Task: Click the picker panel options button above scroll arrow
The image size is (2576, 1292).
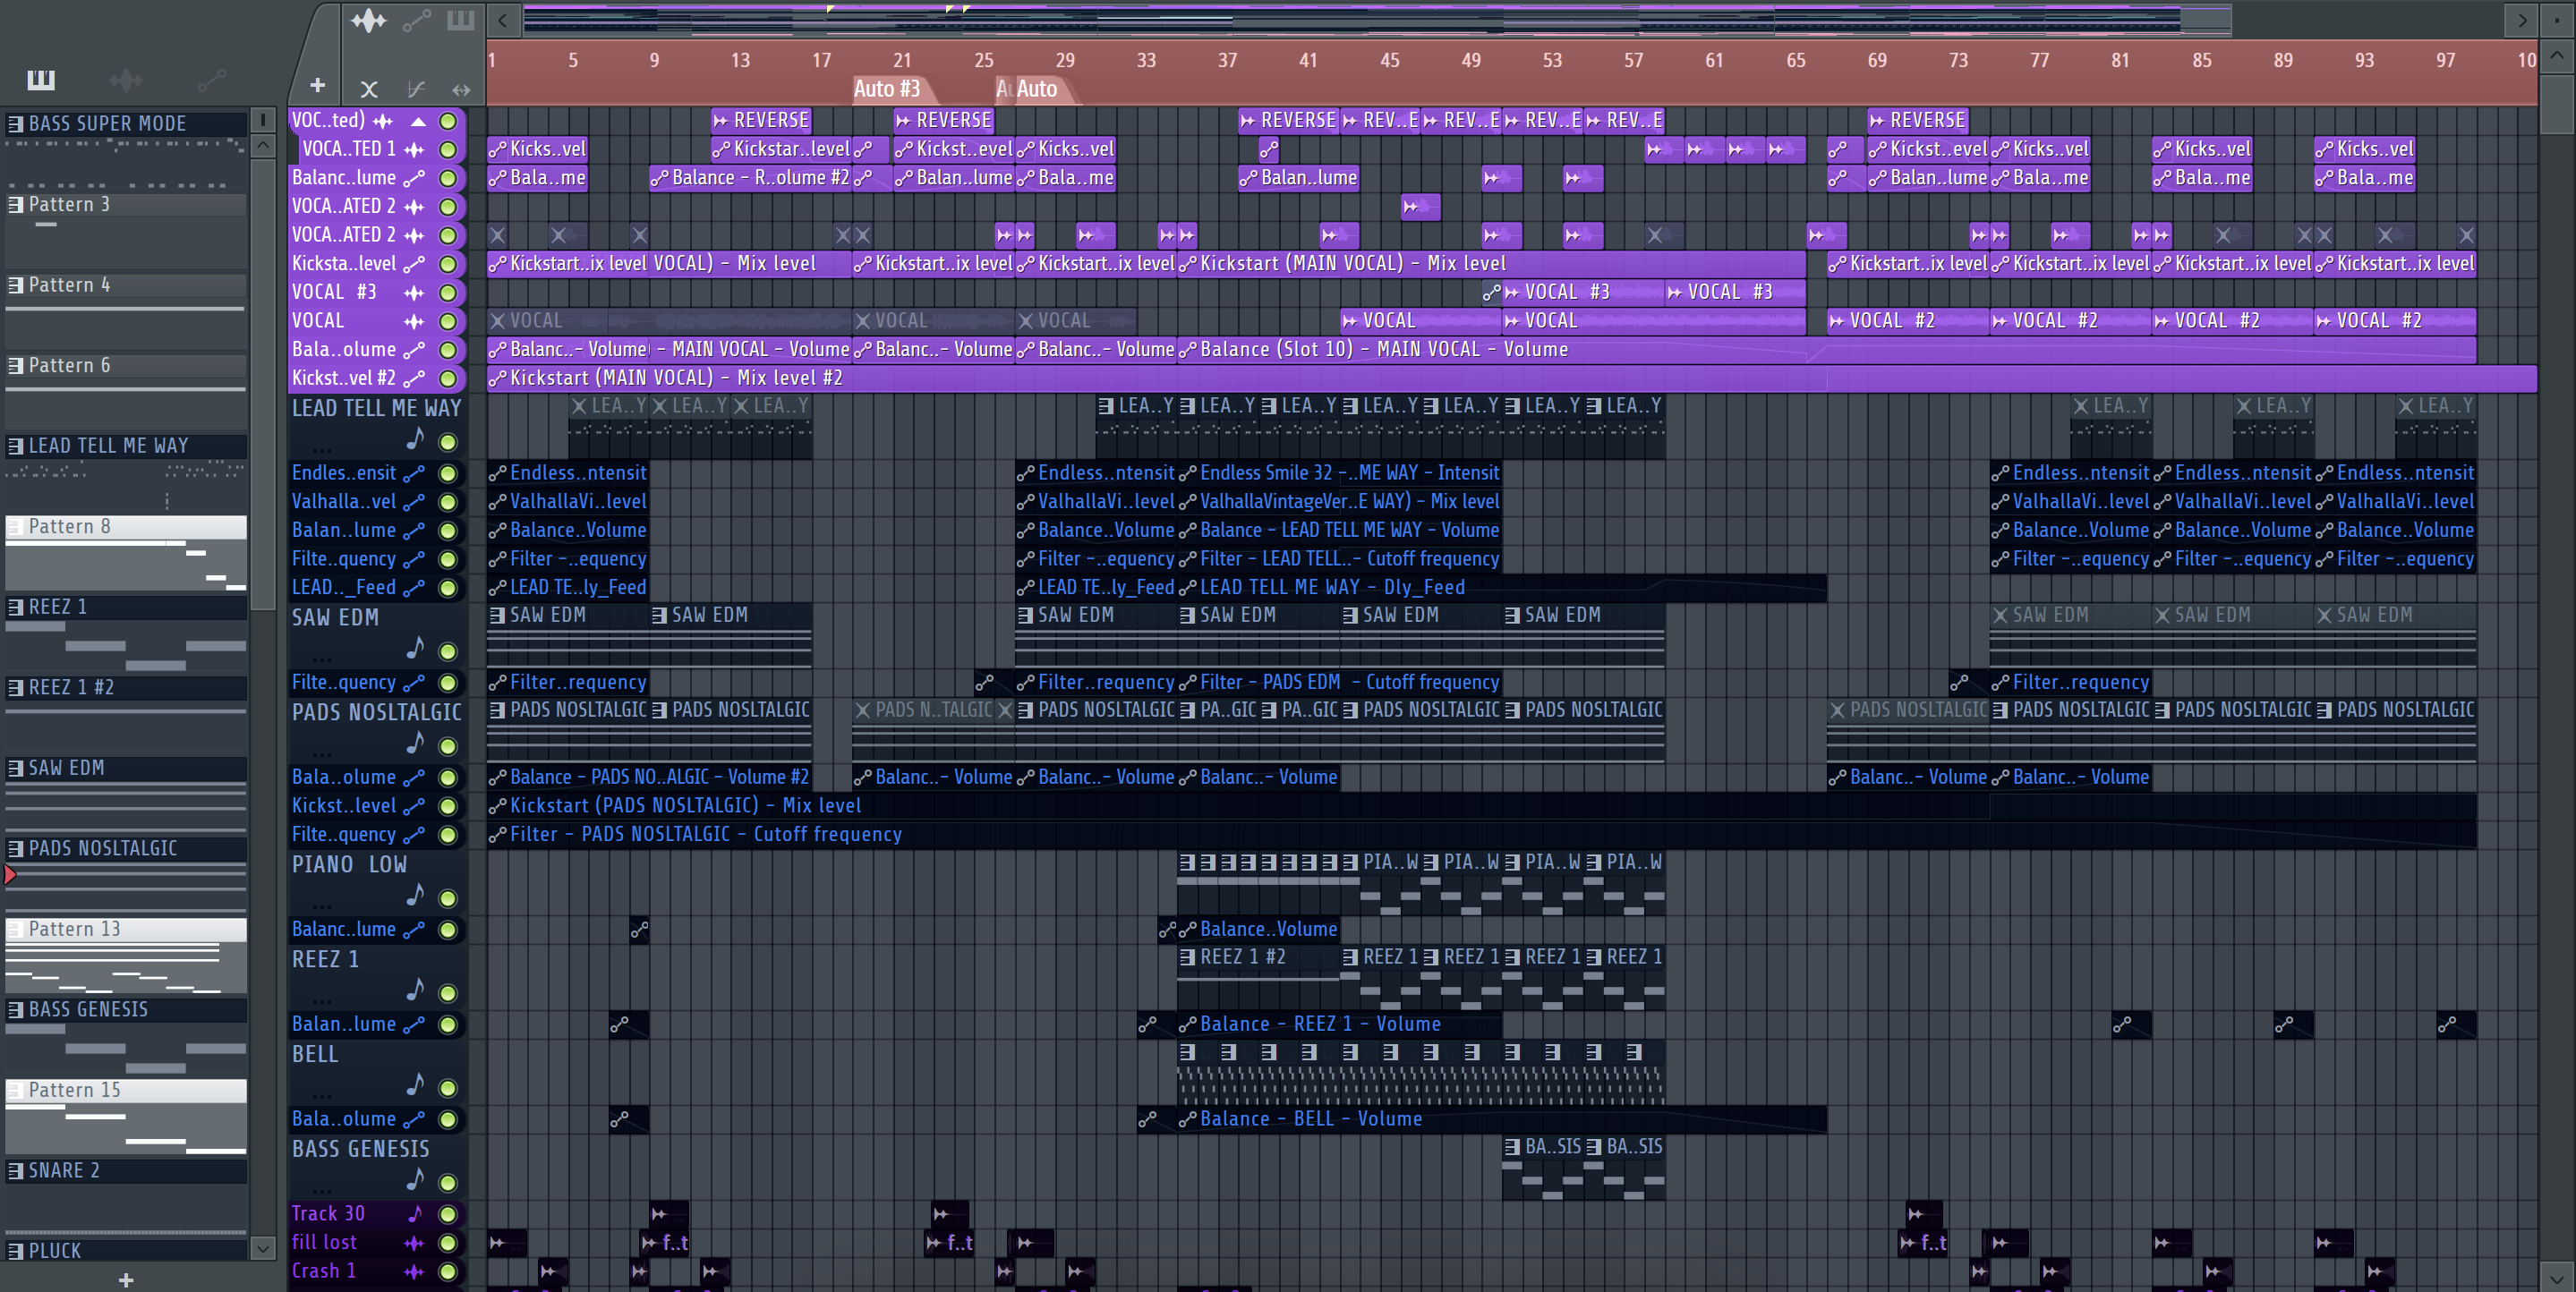Action: (263, 120)
